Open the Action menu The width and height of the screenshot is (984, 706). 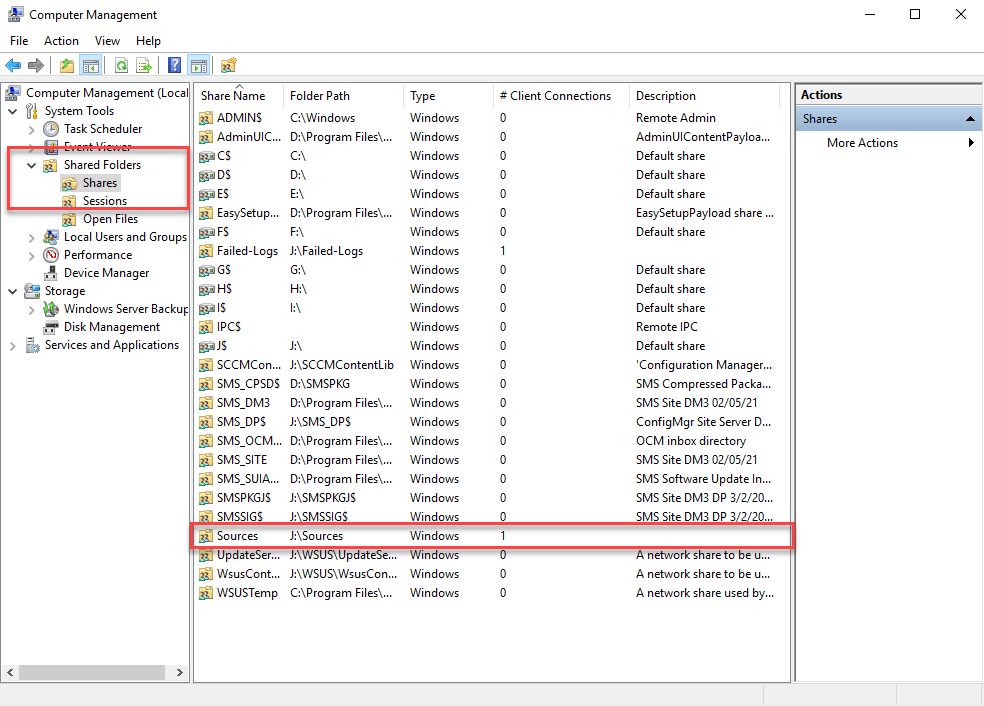[61, 41]
